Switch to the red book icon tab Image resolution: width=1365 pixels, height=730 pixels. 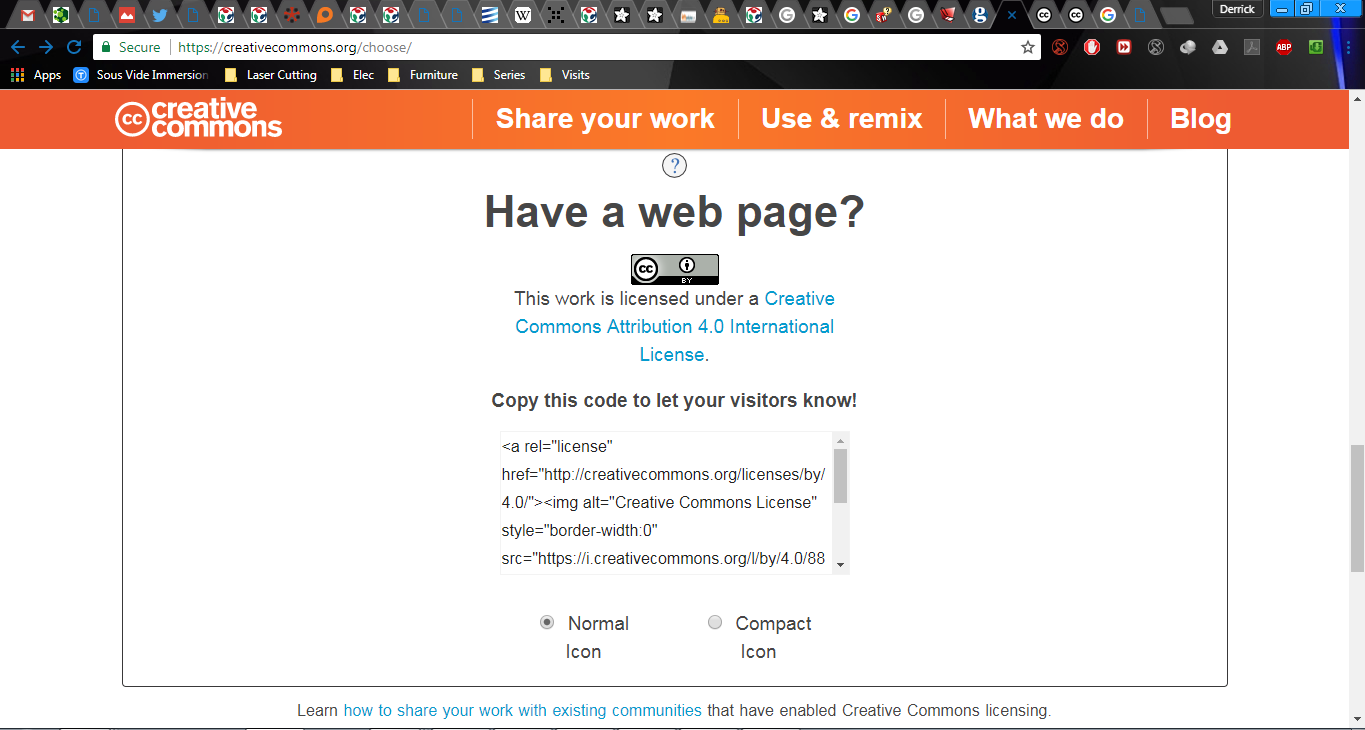click(947, 15)
